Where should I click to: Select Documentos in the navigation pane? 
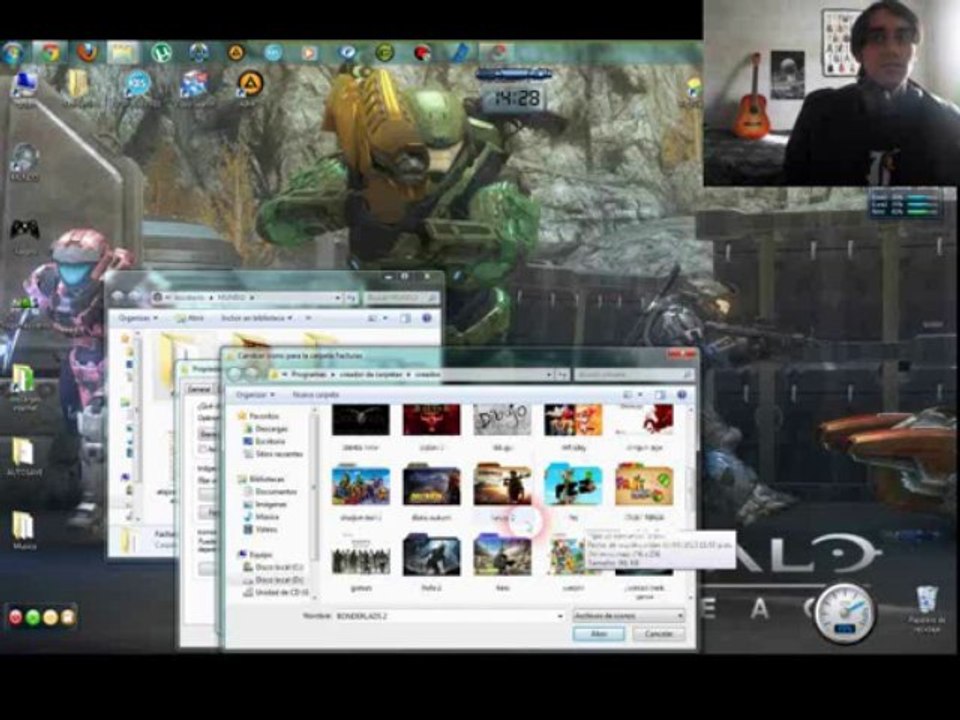[x=271, y=492]
